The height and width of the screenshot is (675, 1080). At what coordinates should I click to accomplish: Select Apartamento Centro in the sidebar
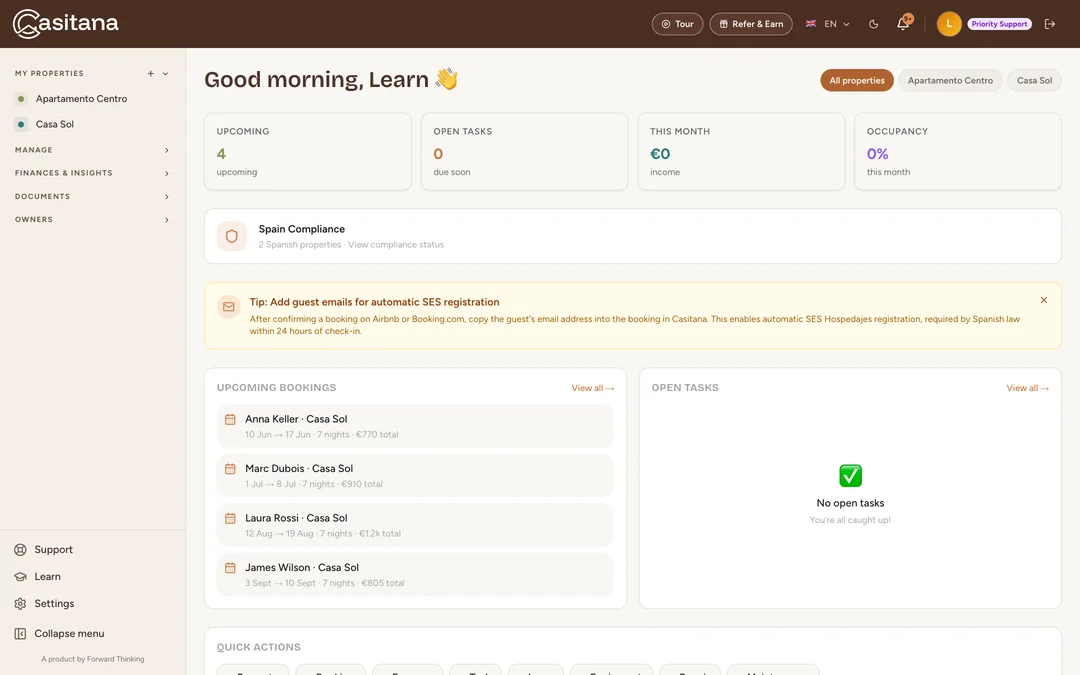click(81, 98)
